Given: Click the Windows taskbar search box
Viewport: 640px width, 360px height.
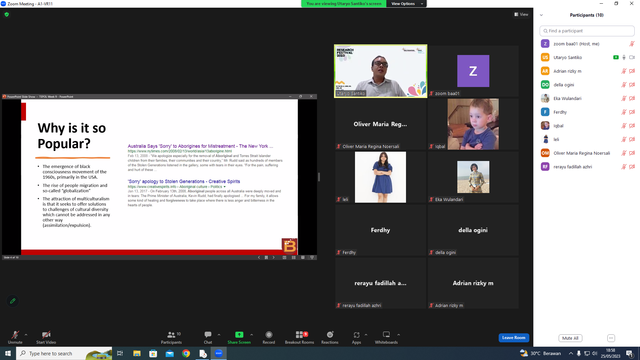Looking at the screenshot, I should (x=64, y=353).
